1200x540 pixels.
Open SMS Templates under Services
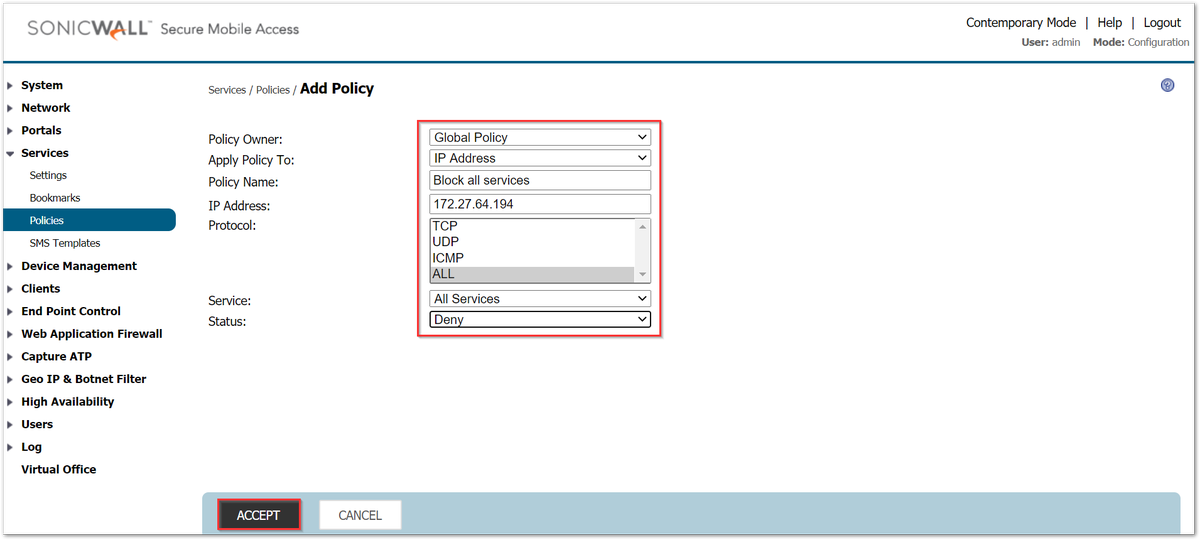[65, 244]
